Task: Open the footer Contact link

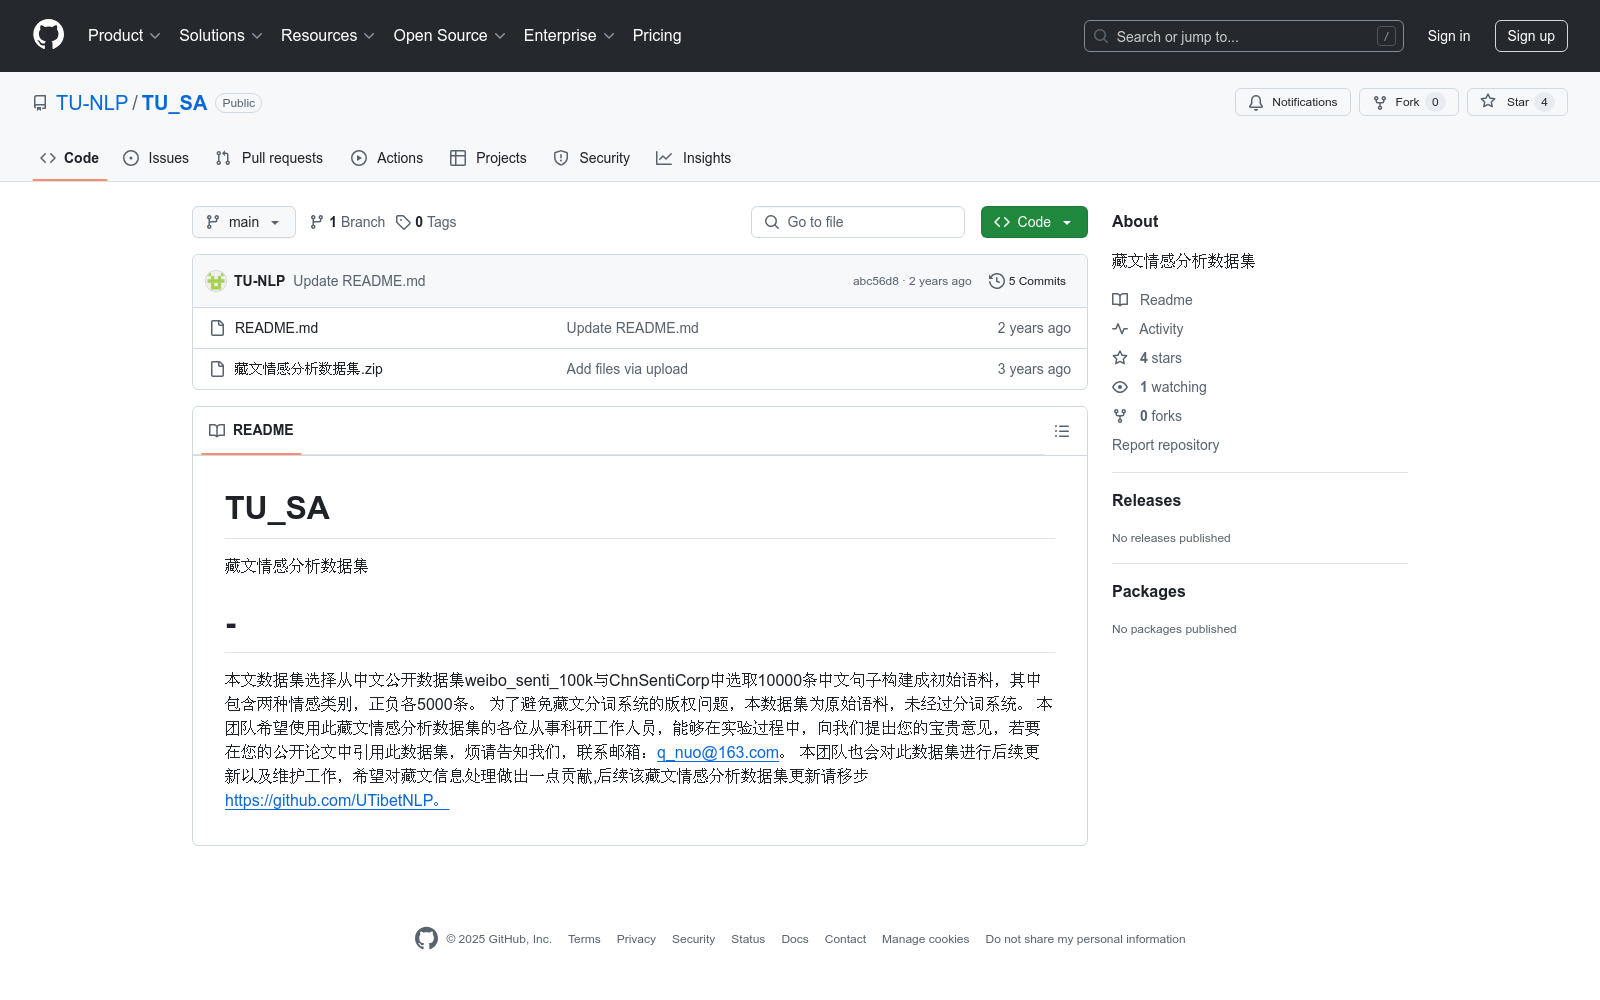Action: pyautogui.click(x=845, y=939)
